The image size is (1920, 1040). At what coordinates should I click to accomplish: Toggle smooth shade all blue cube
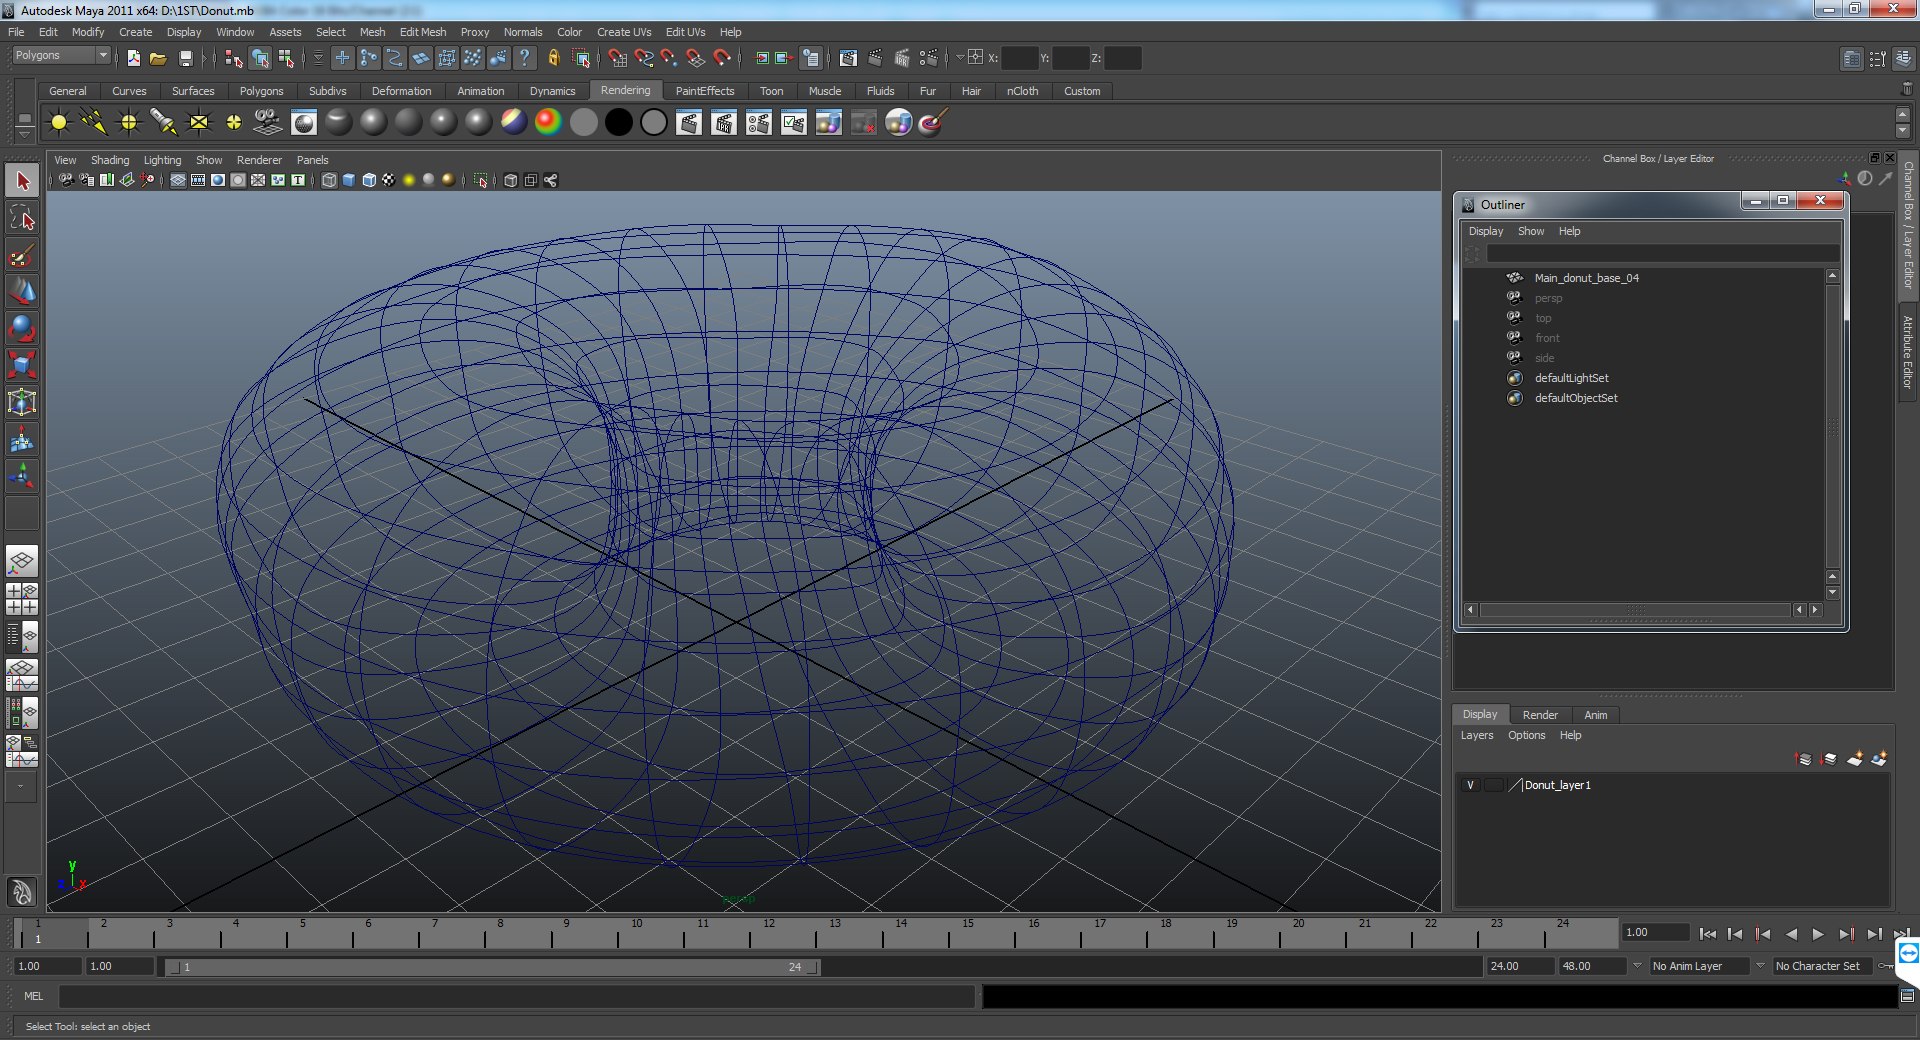349,180
